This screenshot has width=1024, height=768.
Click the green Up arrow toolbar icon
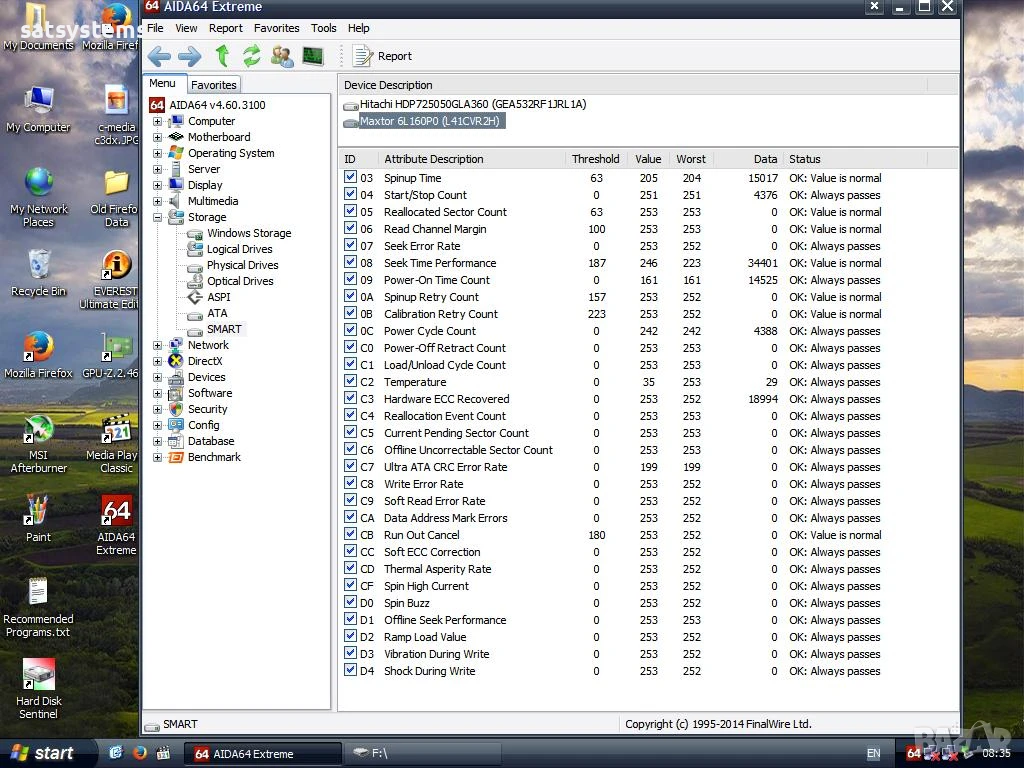(222, 56)
